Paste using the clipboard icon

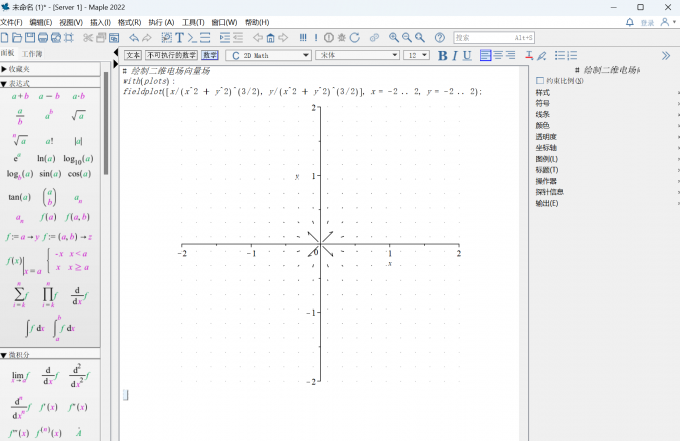[114, 38]
